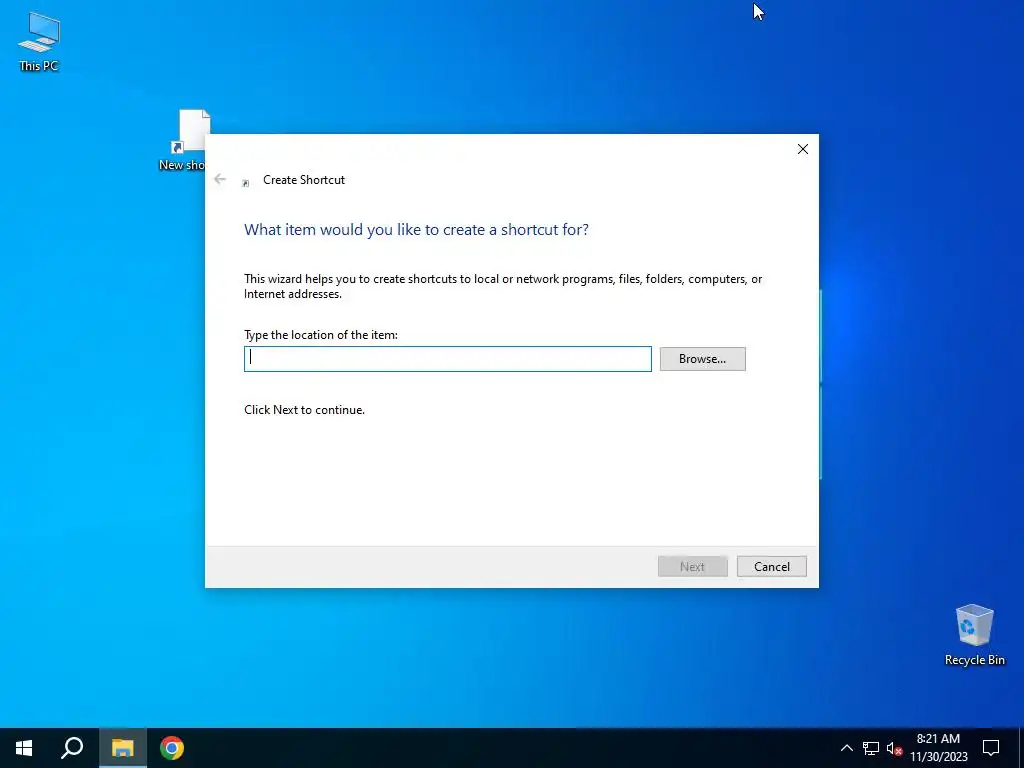
Task: Click the Browse... button
Action: click(x=702, y=359)
